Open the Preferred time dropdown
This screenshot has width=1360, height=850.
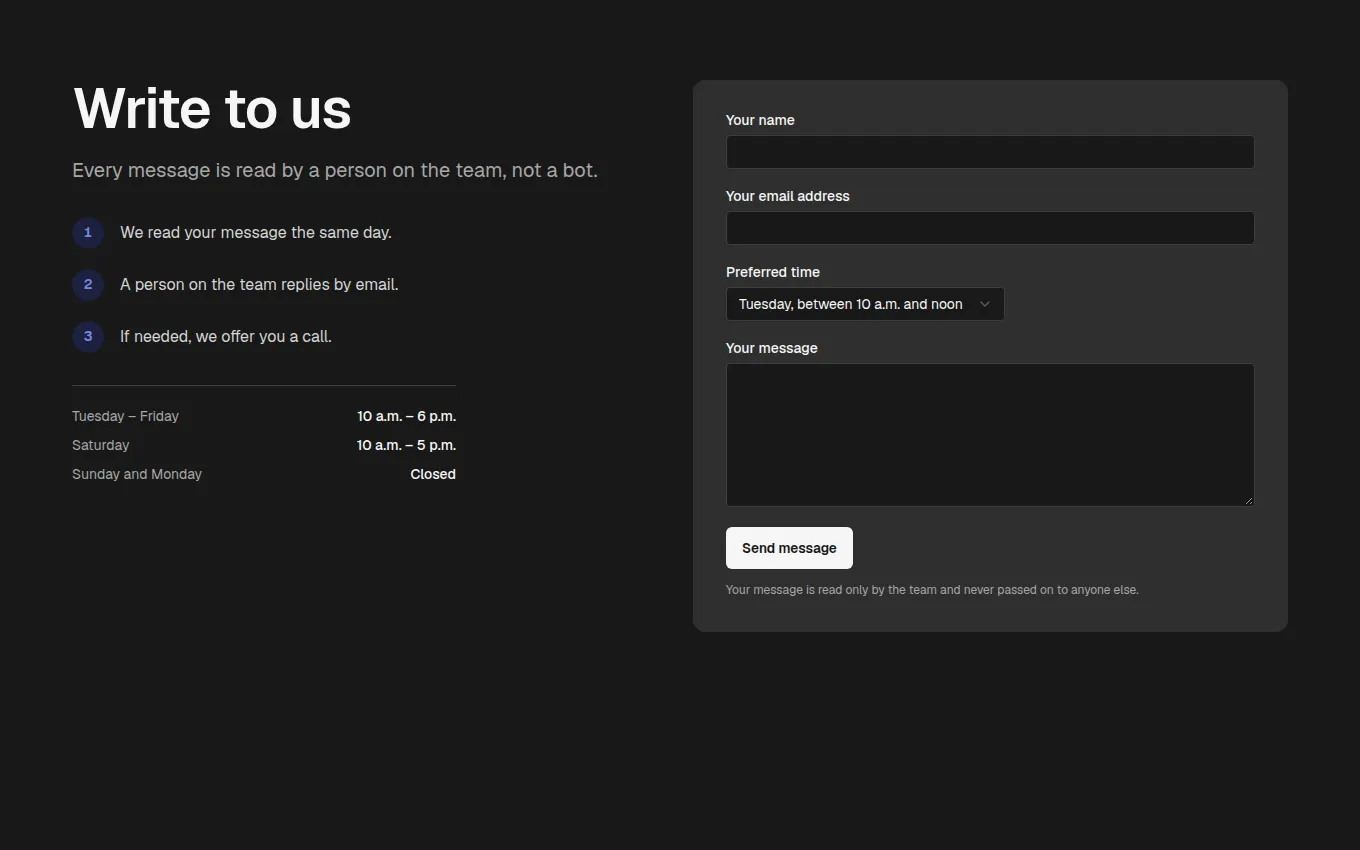(x=865, y=304)
